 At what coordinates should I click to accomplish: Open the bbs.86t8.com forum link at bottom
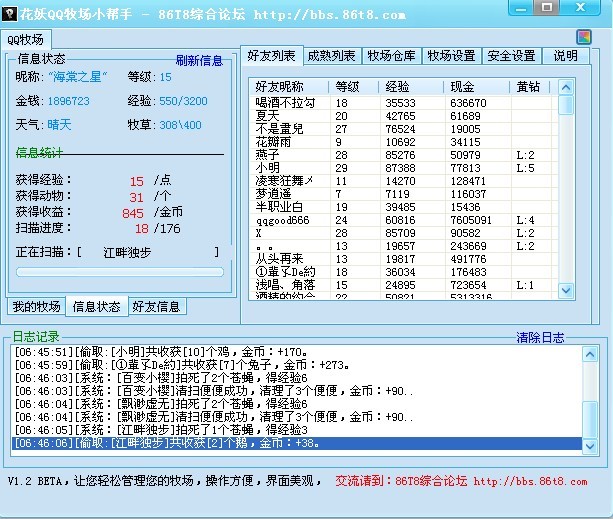(531, 481)
